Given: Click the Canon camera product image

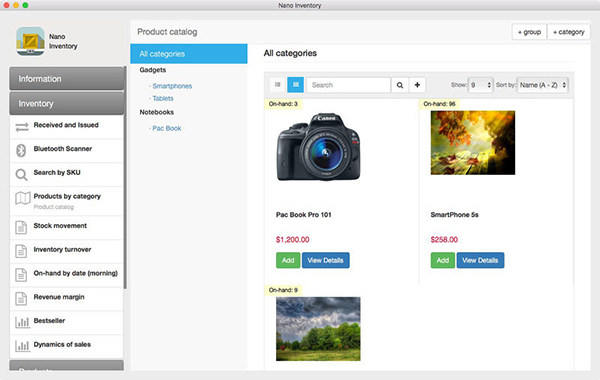Looking at the screenshot, I should click(318, 146).
